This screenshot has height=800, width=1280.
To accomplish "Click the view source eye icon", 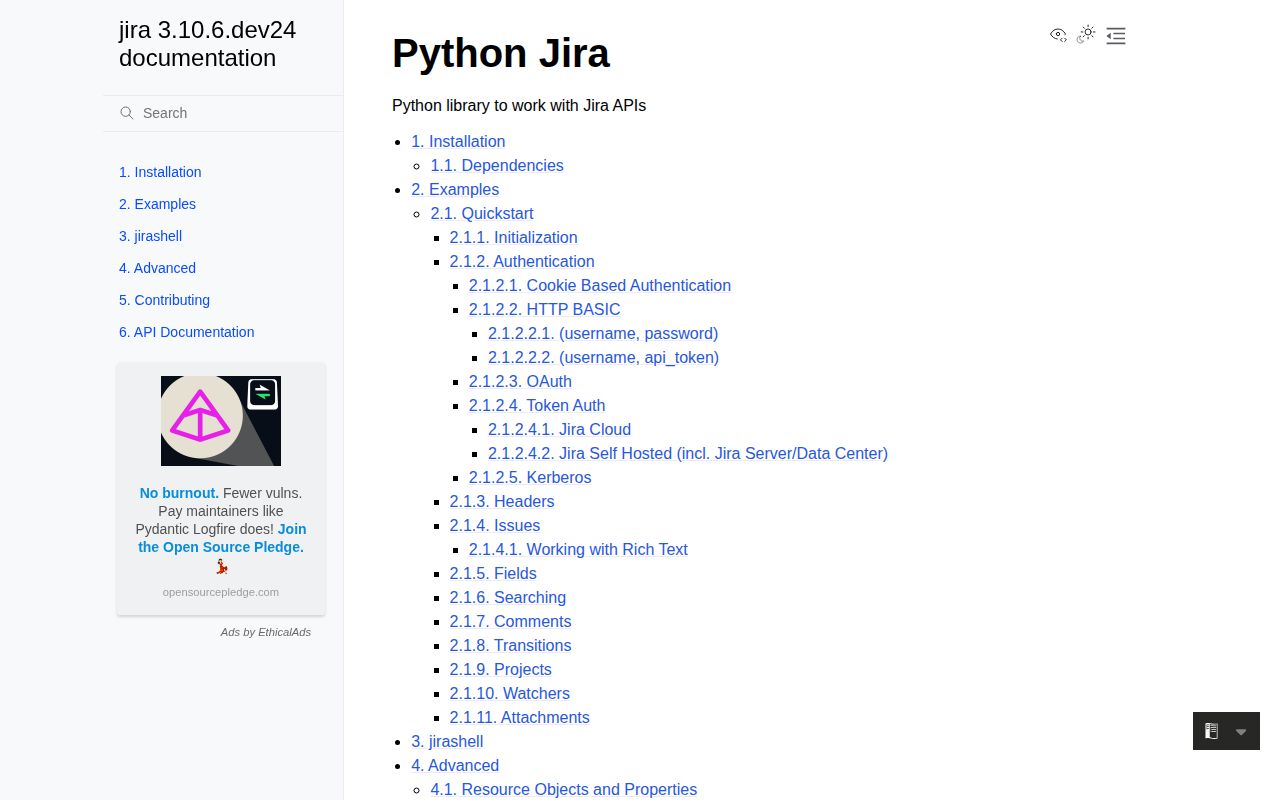I will (1058, 35).
